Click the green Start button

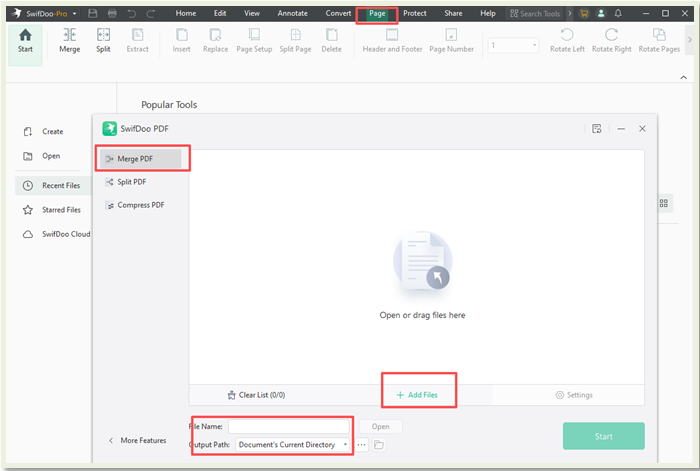(604, 436)
